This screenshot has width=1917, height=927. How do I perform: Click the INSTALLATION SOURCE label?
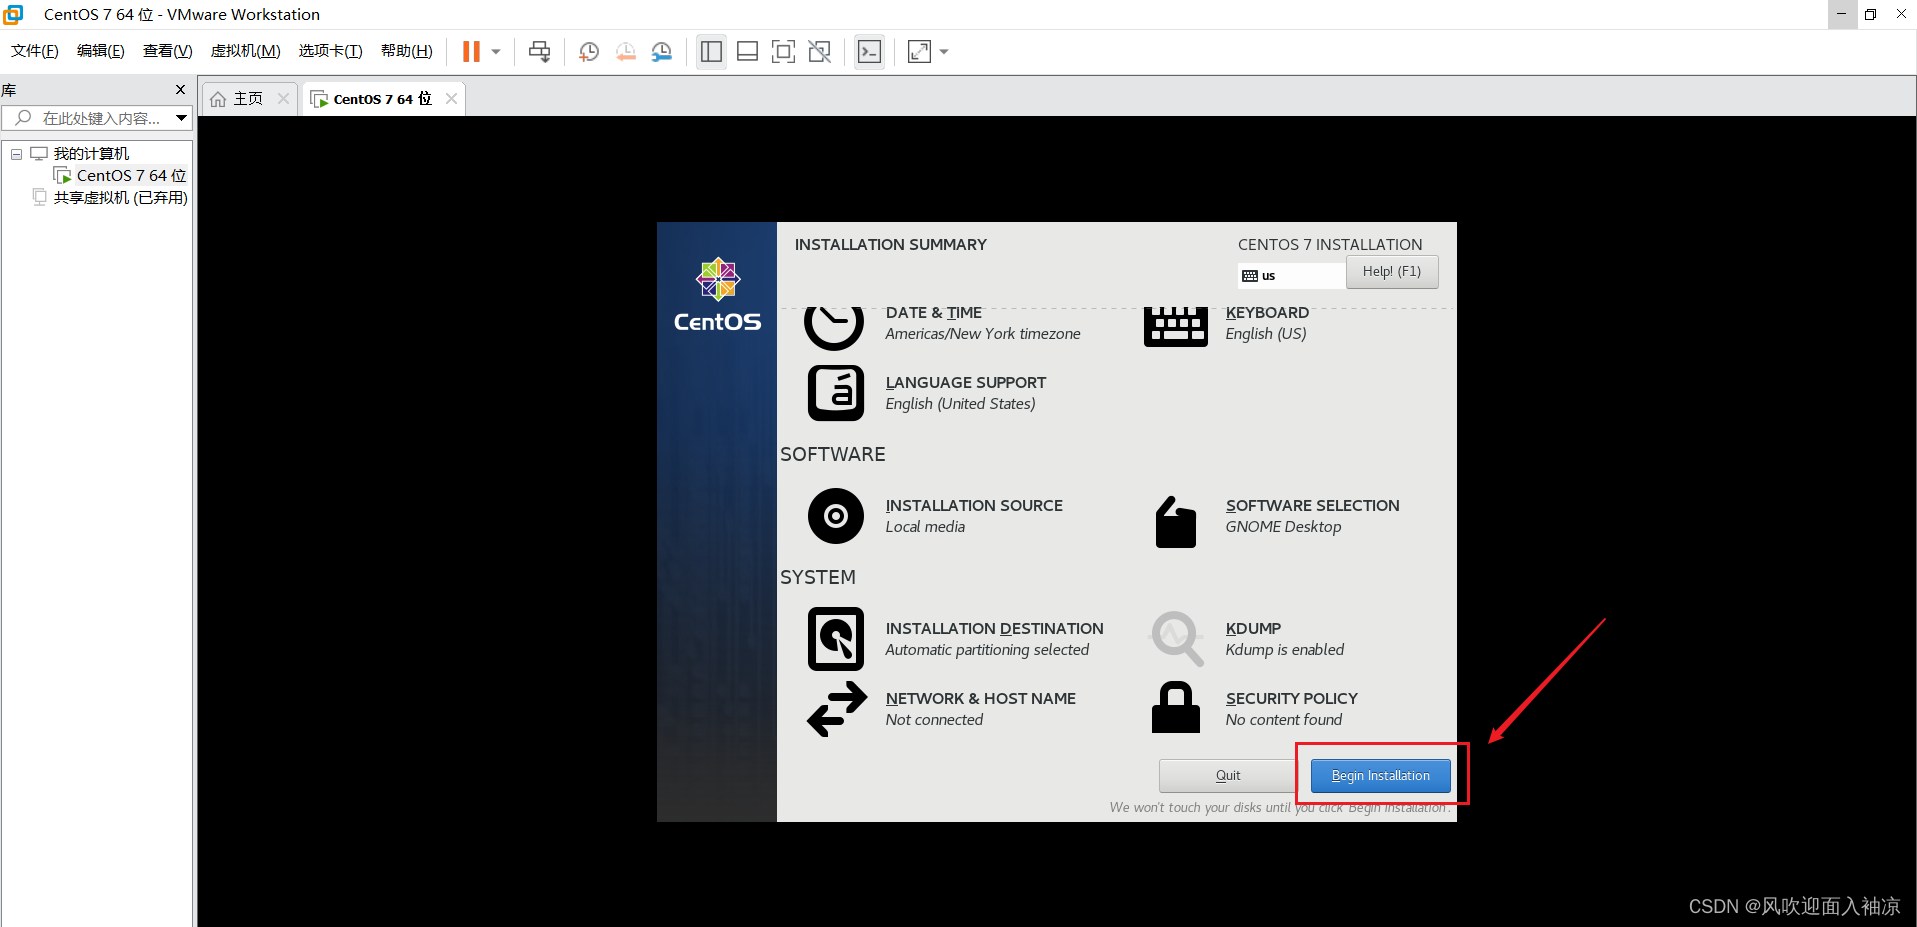[974, 506]
